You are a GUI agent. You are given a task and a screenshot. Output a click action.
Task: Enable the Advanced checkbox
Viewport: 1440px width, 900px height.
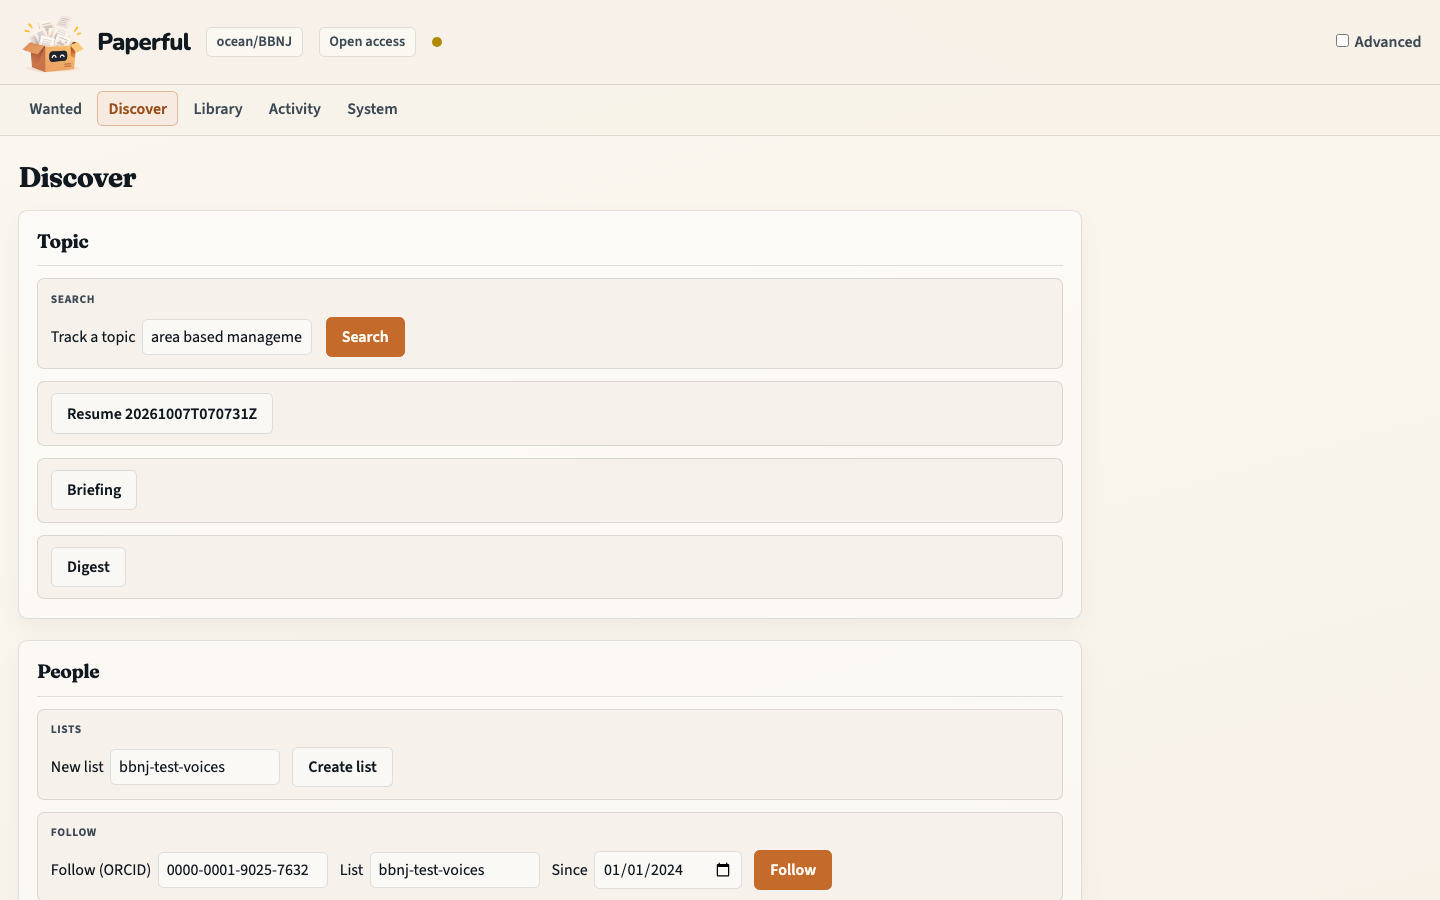[x=1342, y=41]
